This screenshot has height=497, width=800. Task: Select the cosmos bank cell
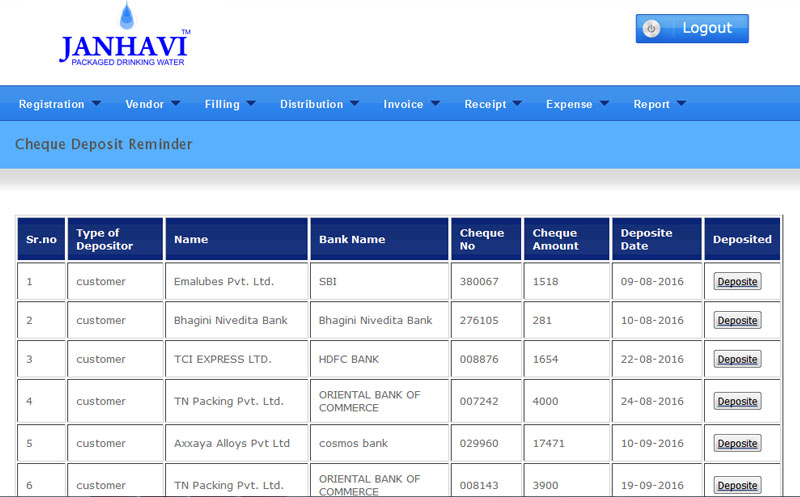379,443
